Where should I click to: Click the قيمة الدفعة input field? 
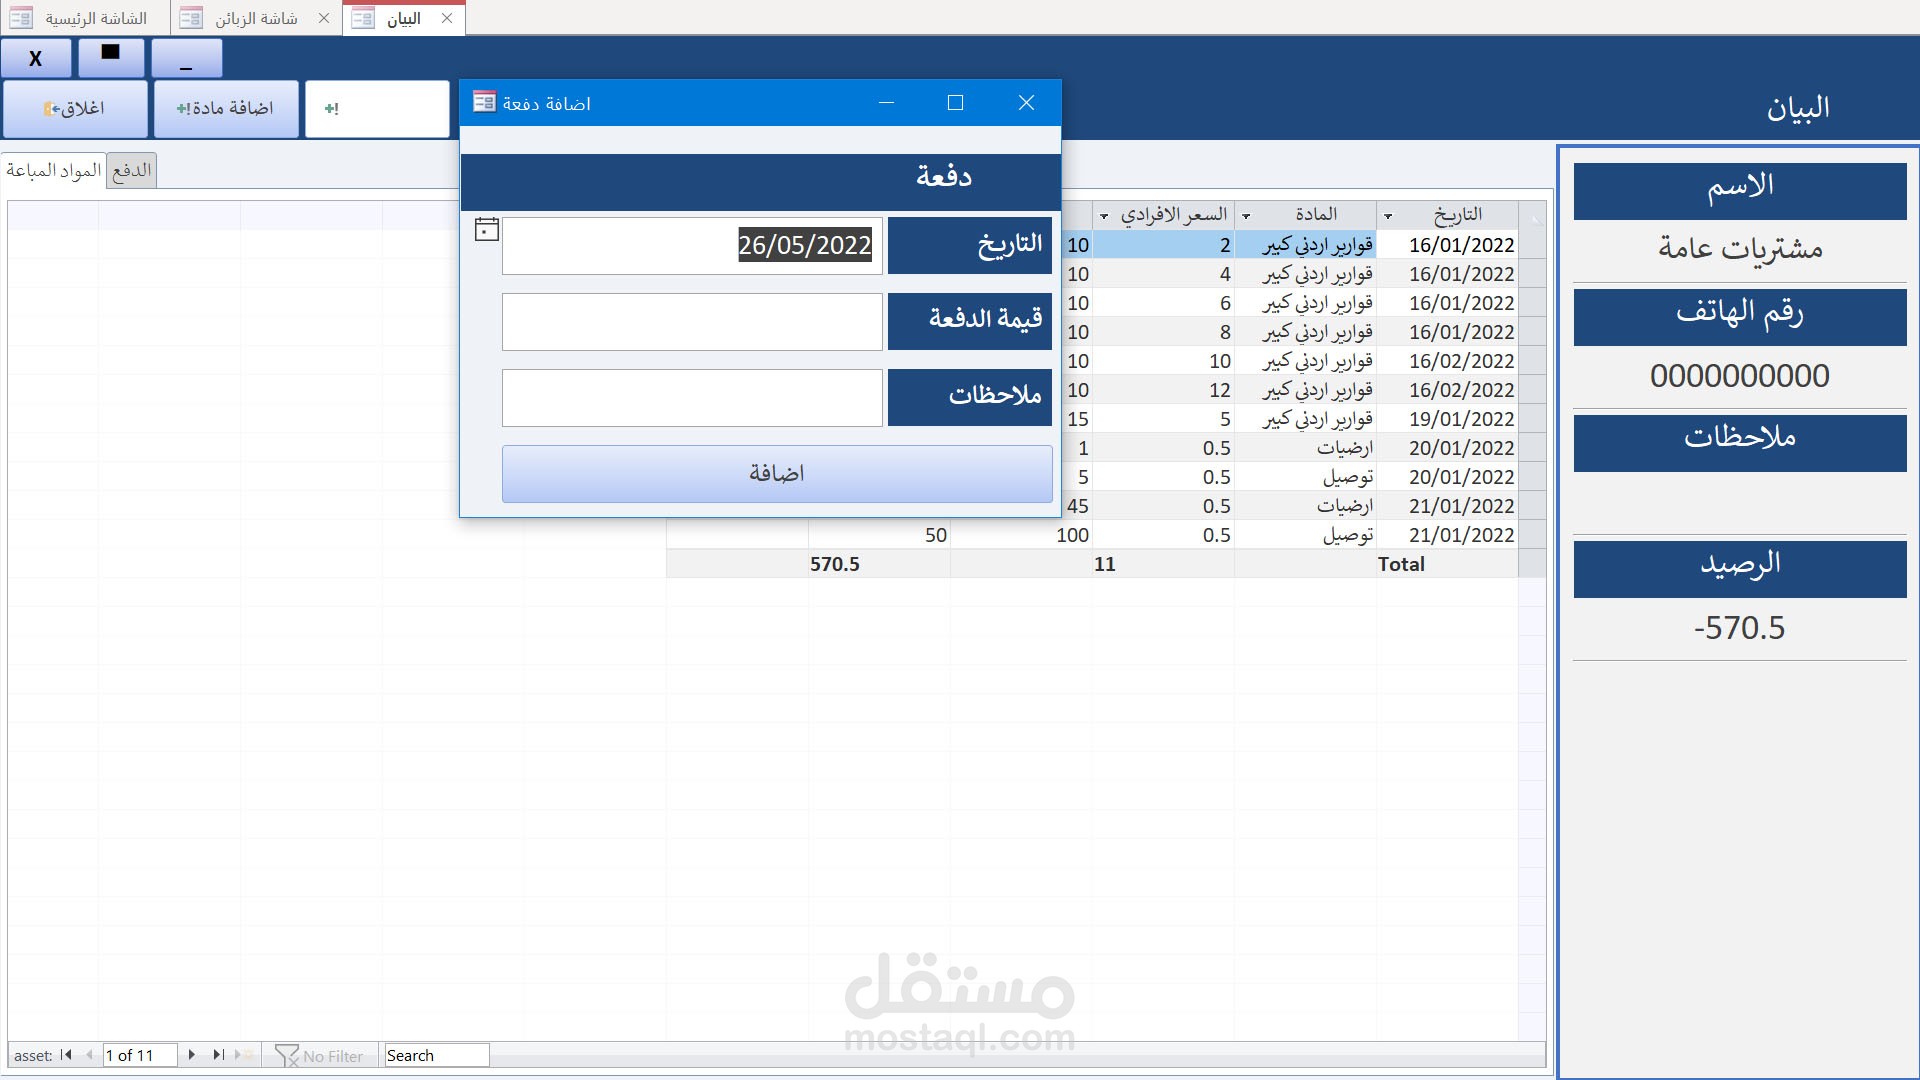(692, 322)
